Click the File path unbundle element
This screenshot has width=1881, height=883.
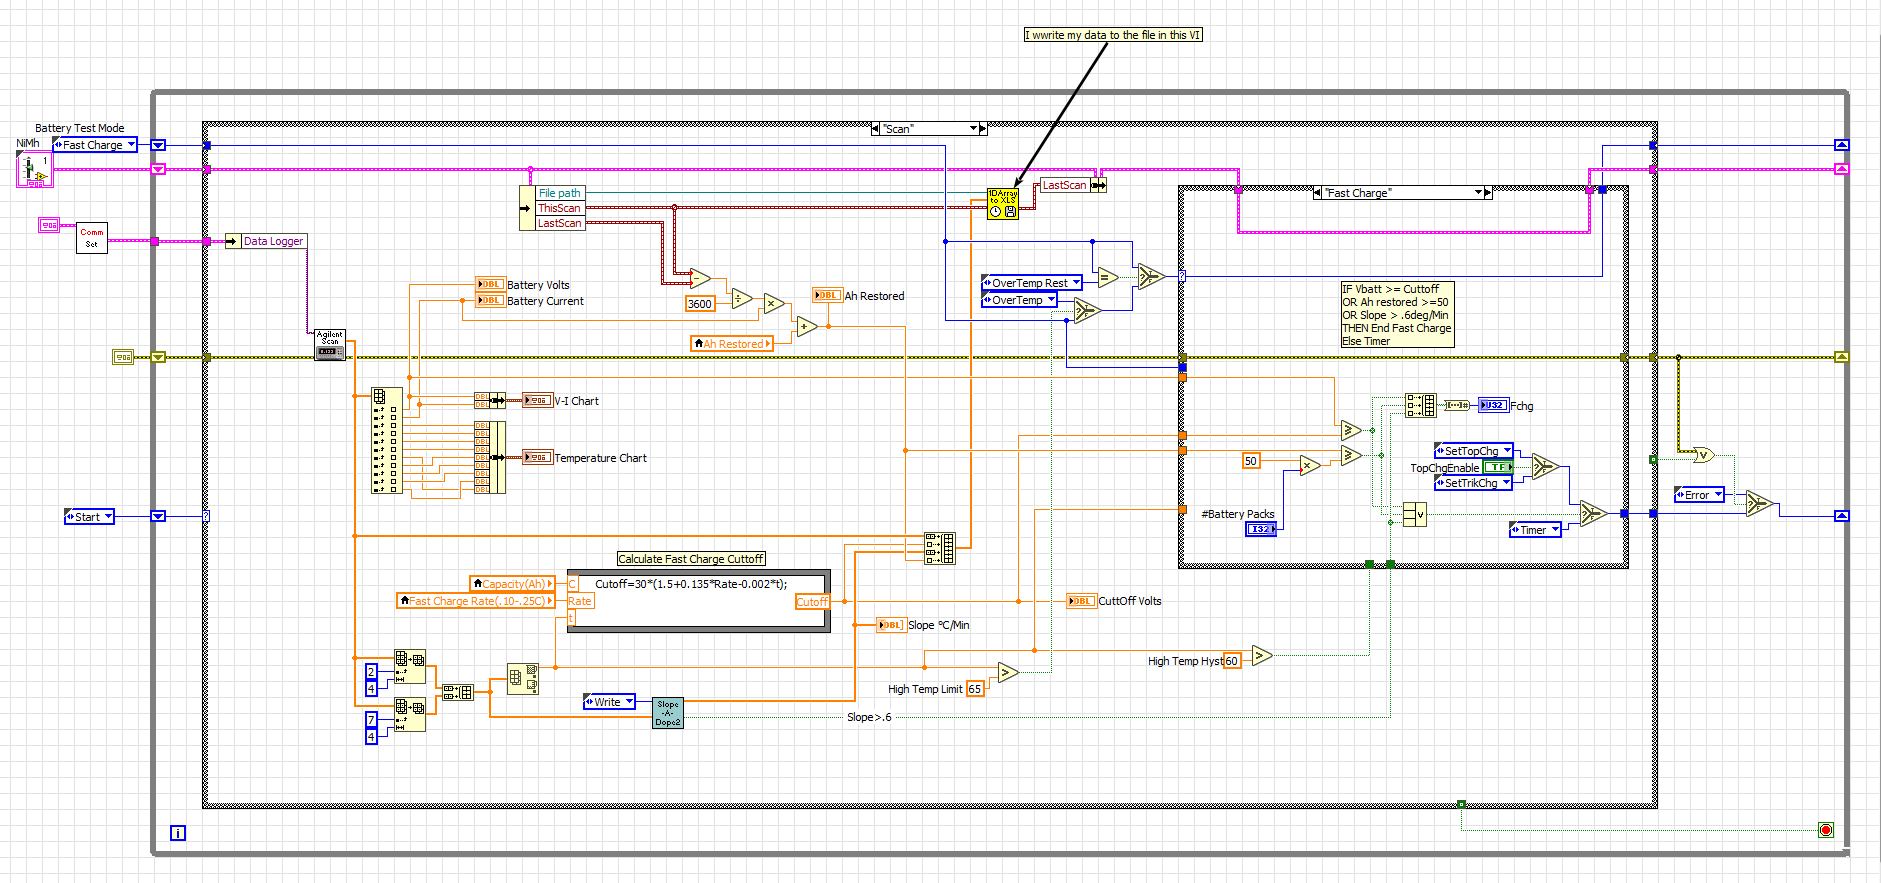tap(559, 193)
